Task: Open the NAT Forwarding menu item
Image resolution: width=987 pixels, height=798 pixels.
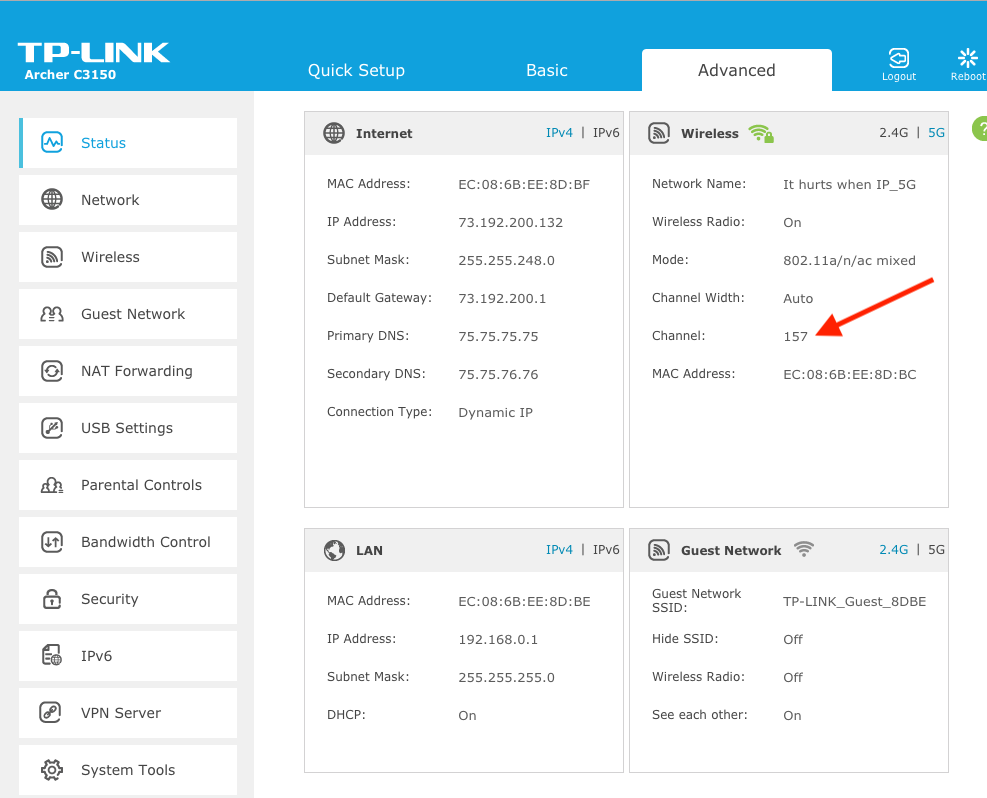Action: click(x=128, y=371)
